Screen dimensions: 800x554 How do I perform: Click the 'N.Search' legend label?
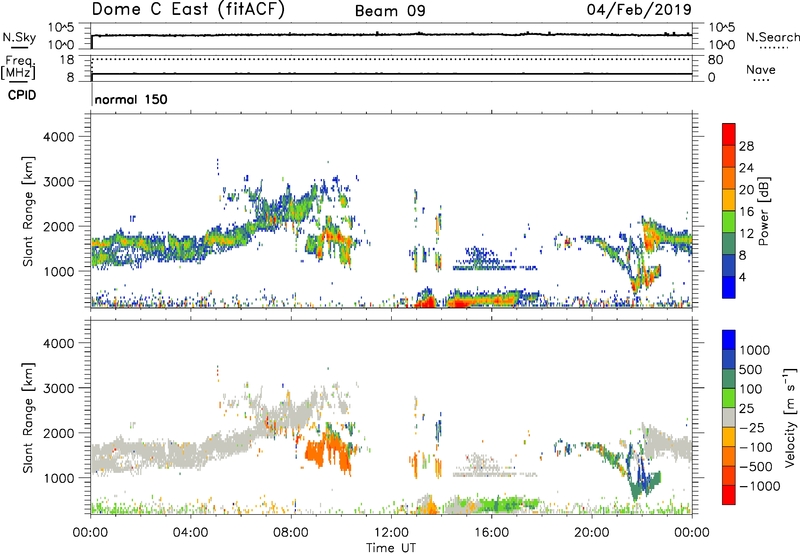point(772,37)
